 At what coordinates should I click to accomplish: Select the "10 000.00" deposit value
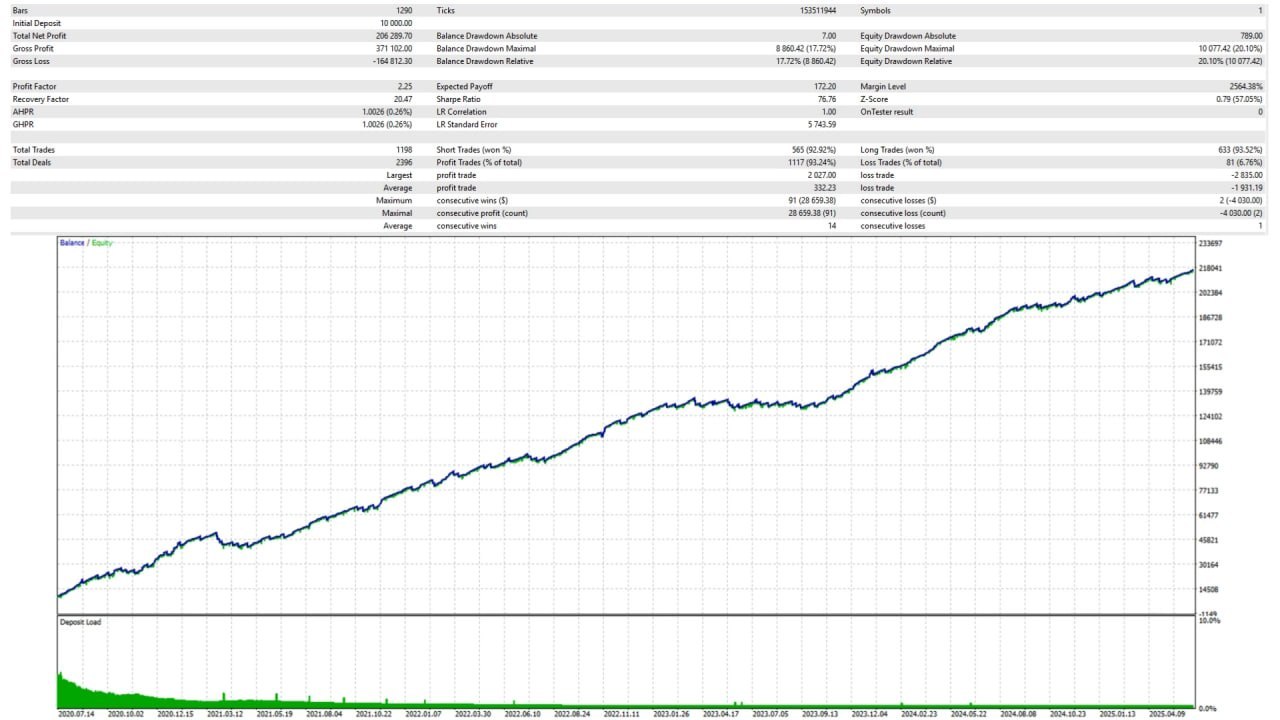[394, 23]
